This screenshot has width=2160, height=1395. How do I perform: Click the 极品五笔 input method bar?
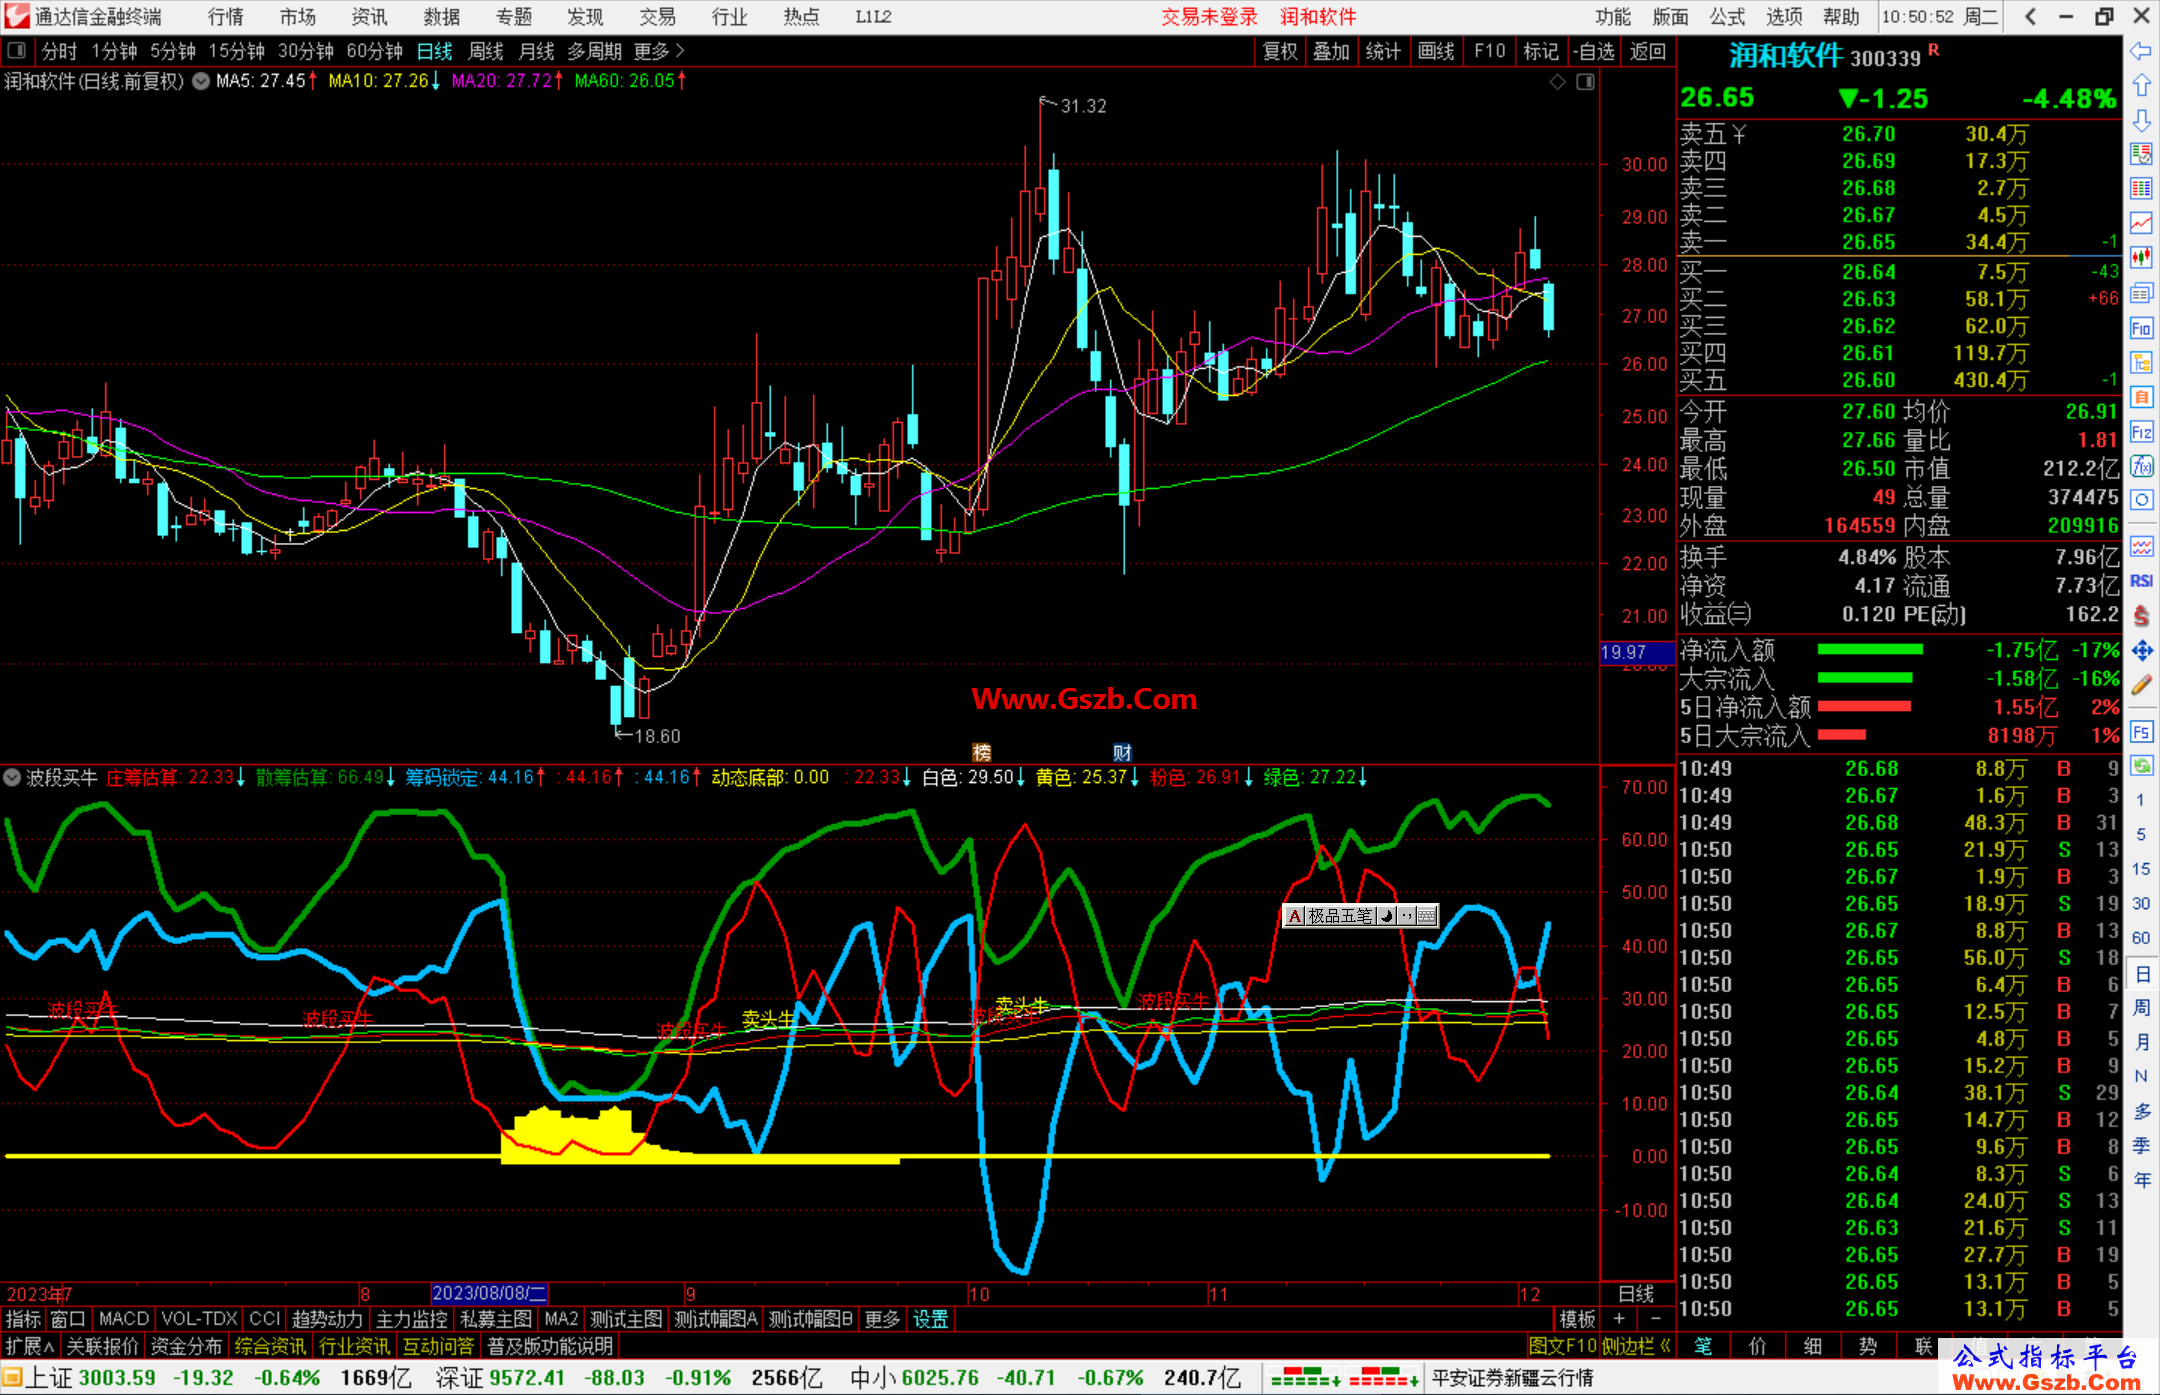point(1361,916)
